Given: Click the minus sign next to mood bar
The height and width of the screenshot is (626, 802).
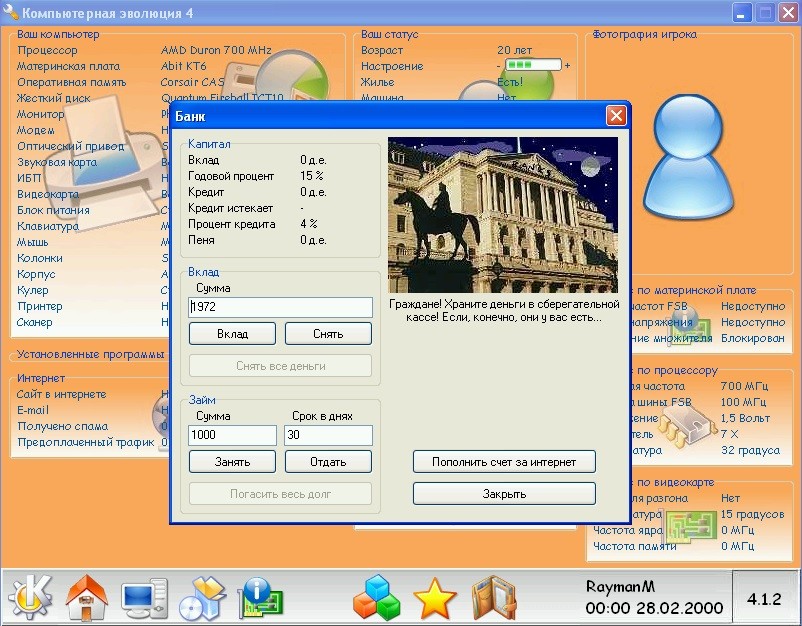Looking at the screenshot, I should click(x=498, y=65).
